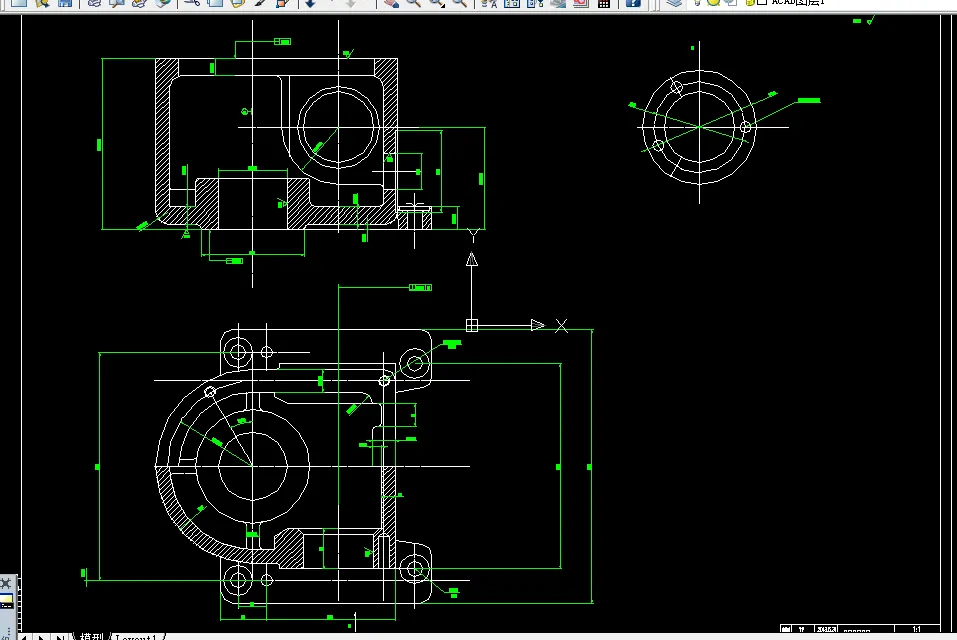Click the Plot printer icon

click(x=94, y=2)
